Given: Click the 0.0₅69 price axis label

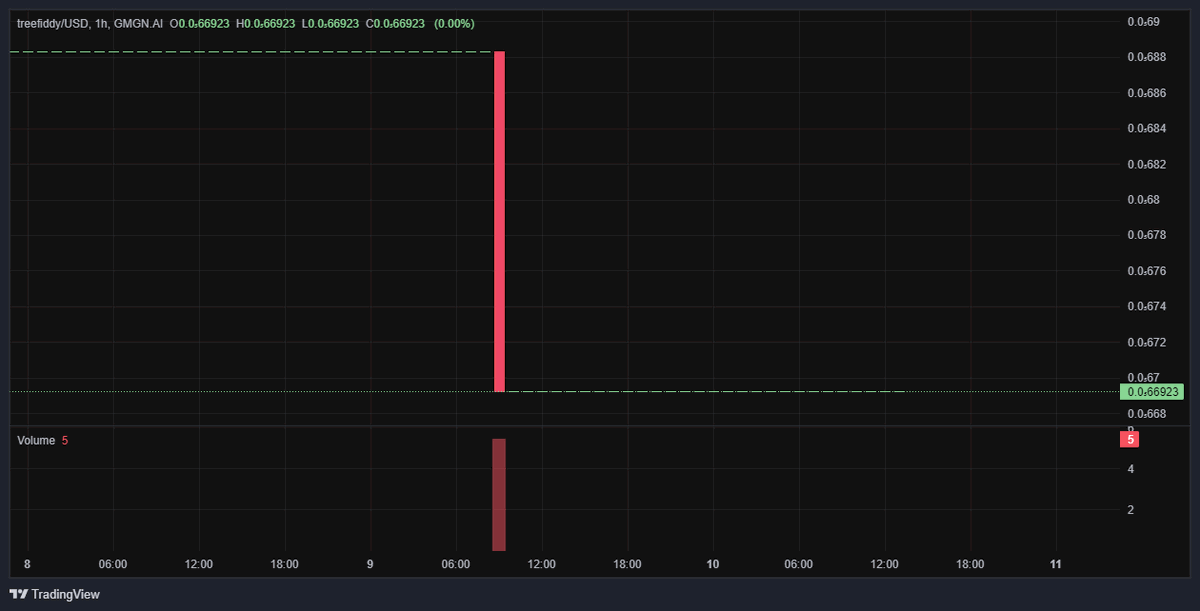Looking at the screenshot, I should [1143, 21].
